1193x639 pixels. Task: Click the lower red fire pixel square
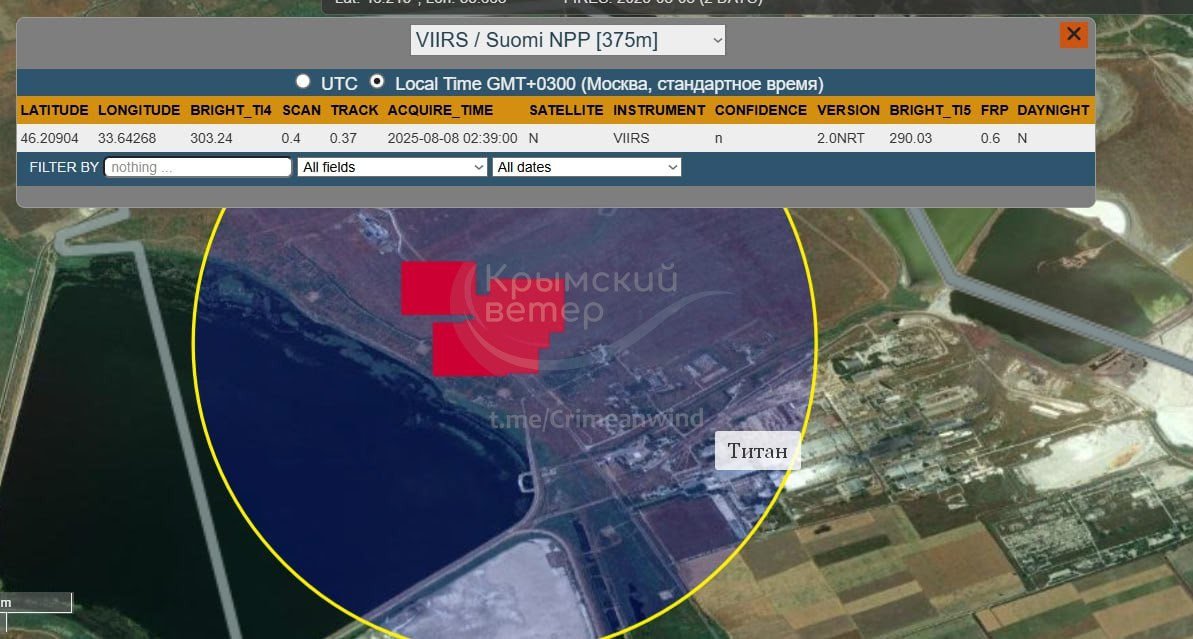(x=470, y=350)
